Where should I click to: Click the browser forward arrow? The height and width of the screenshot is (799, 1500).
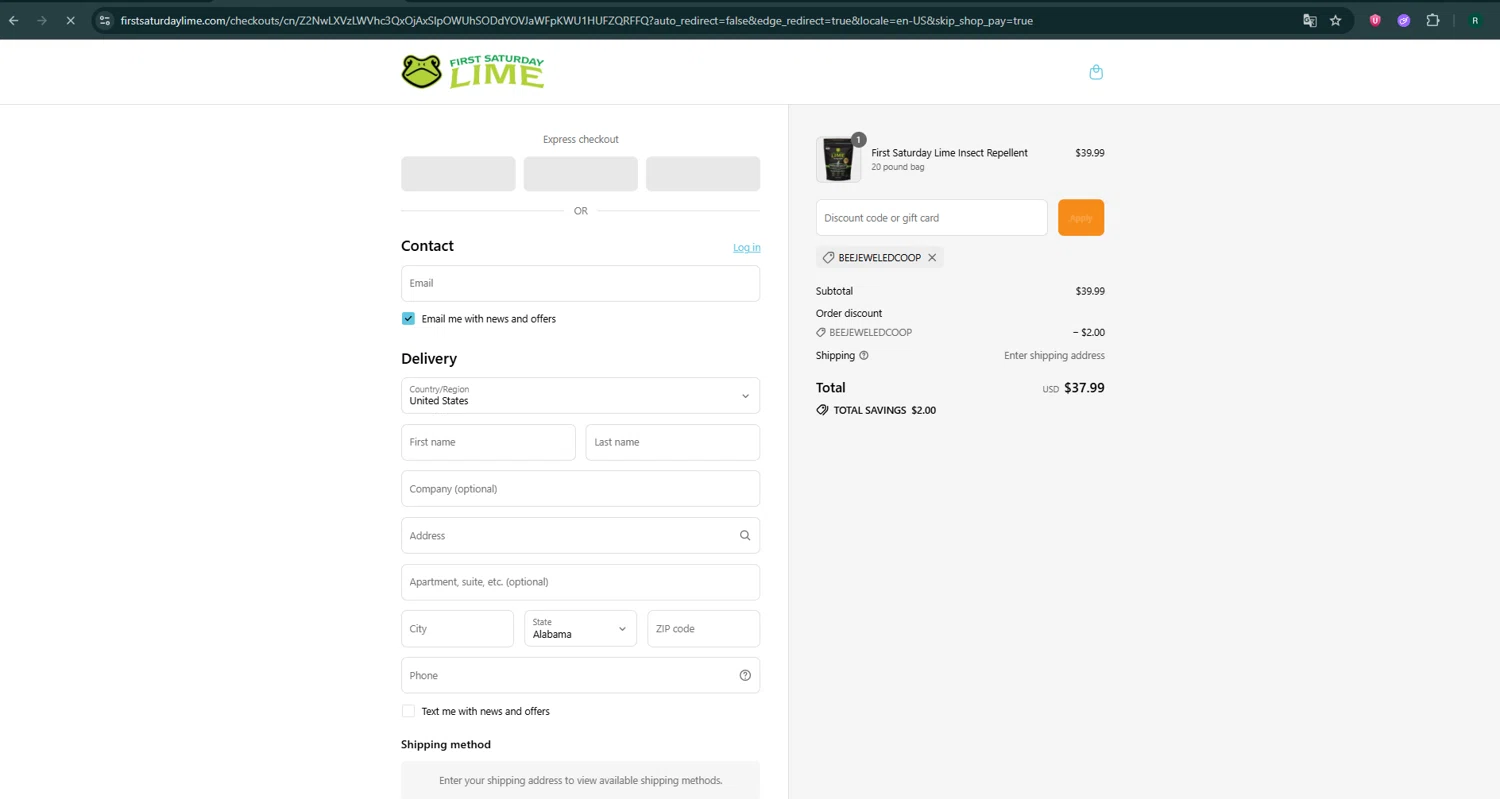(42, 20)
